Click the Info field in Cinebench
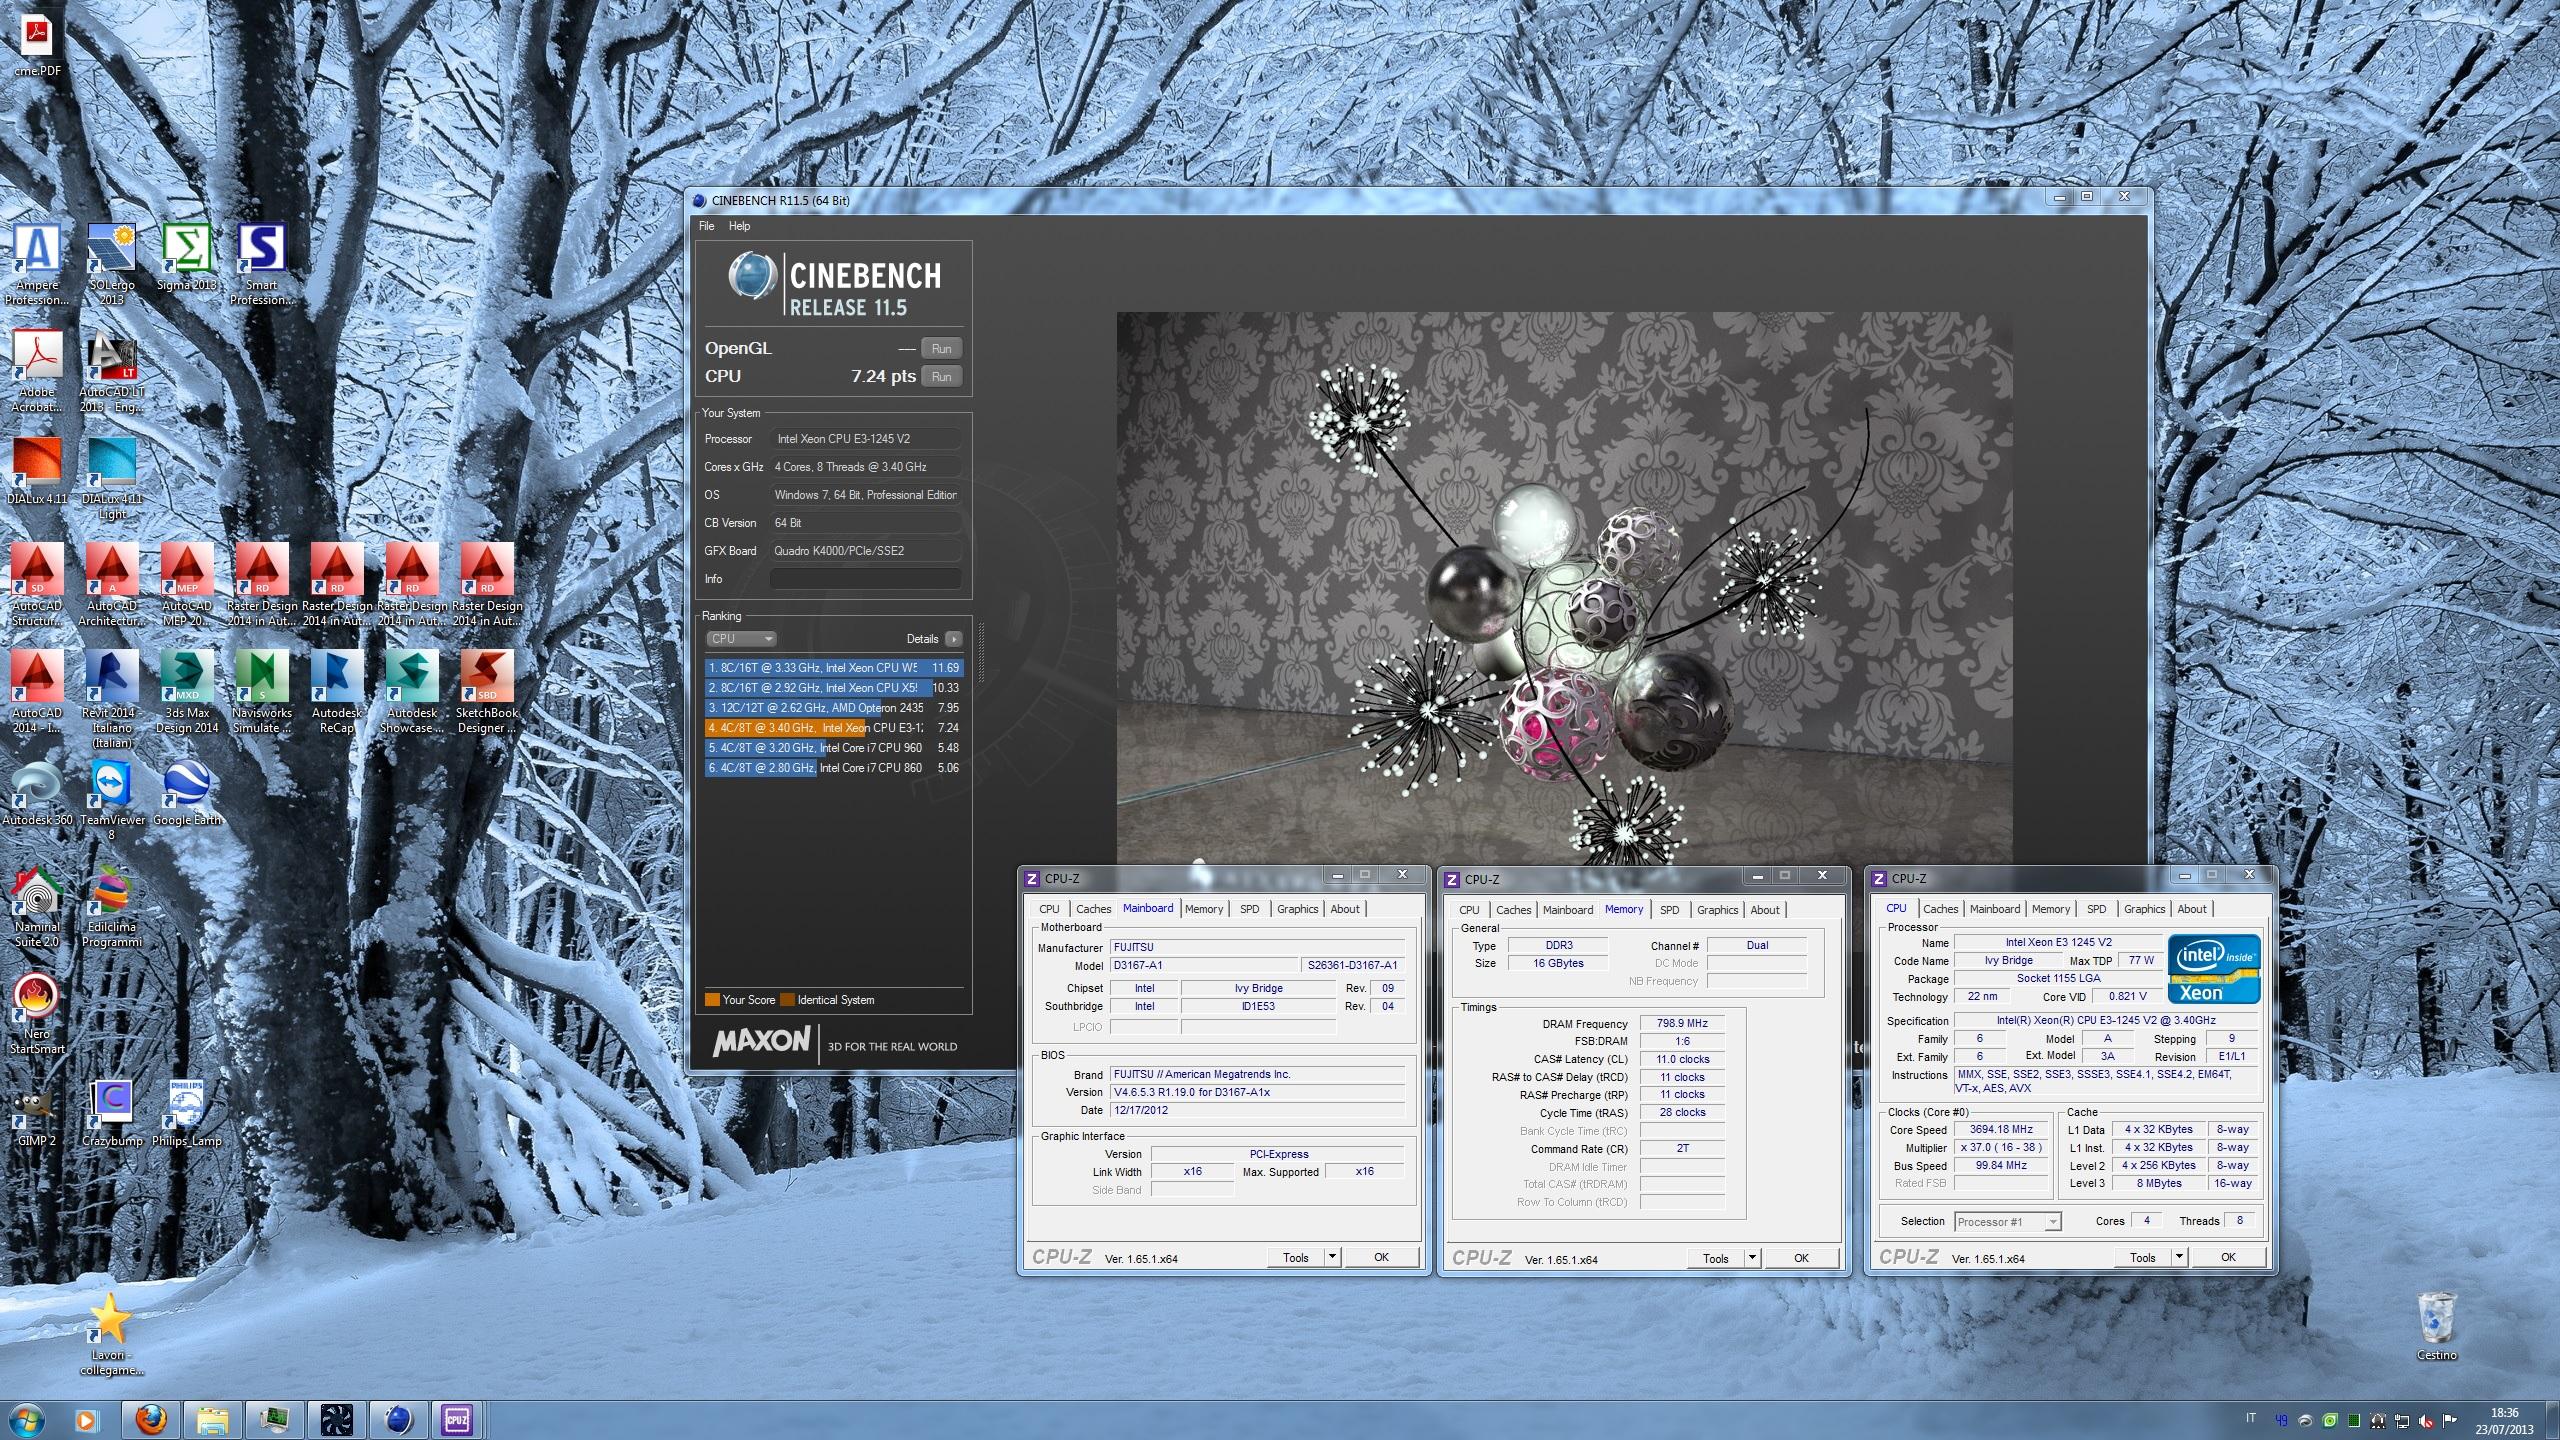 [866, 579]
